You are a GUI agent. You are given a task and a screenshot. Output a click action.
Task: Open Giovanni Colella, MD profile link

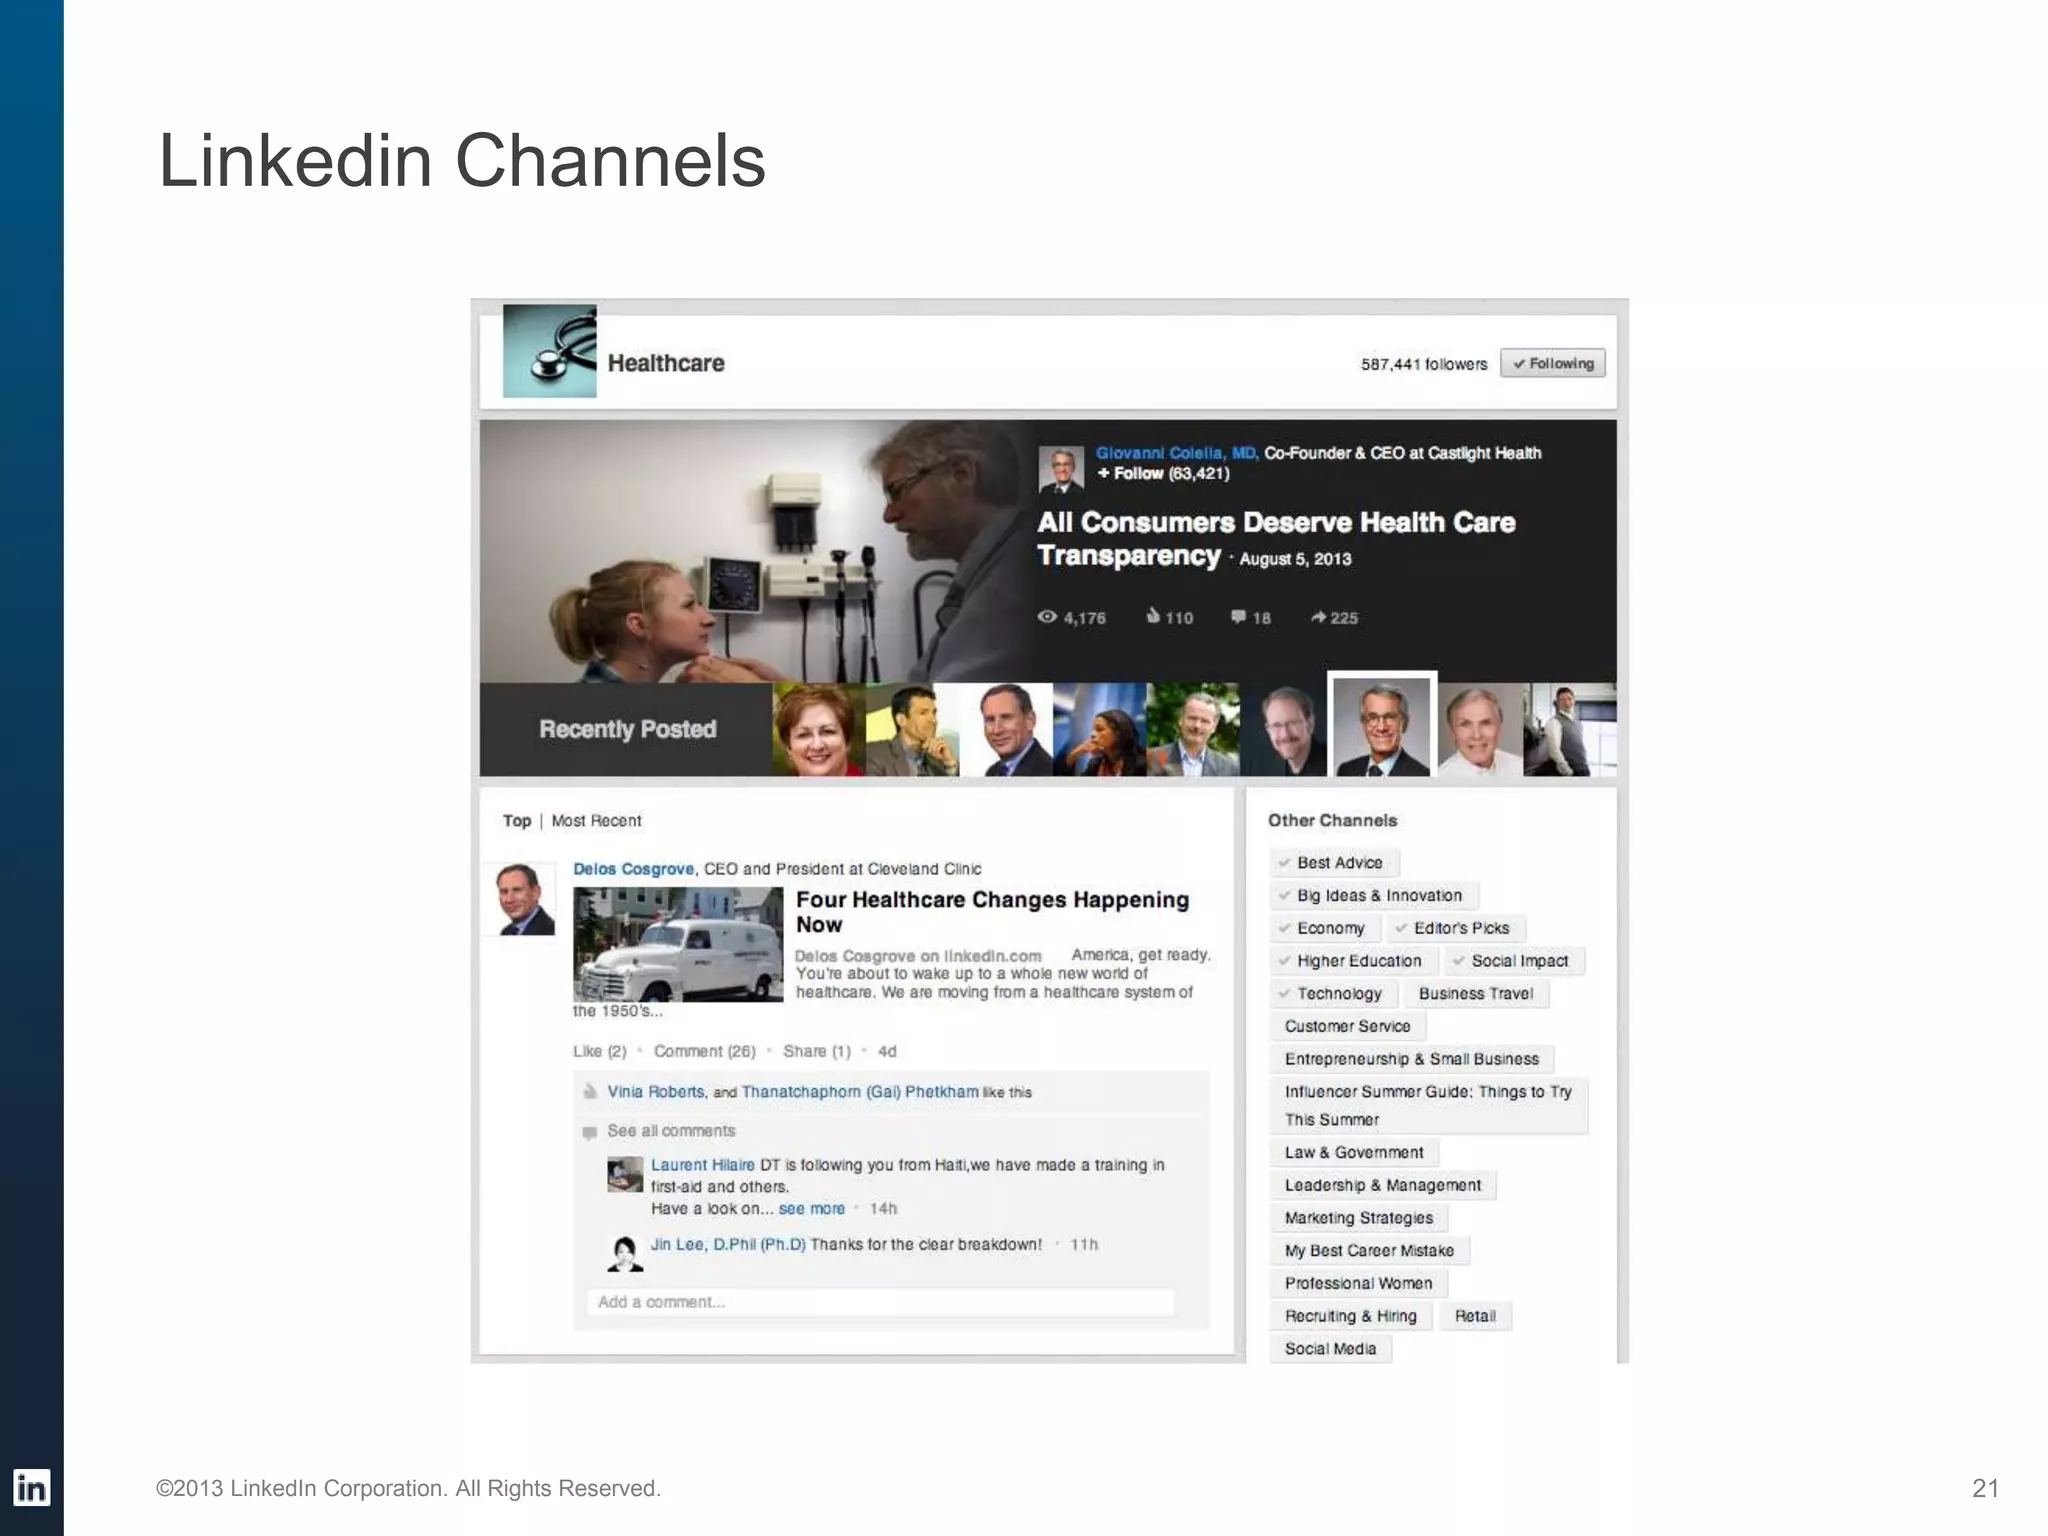point(1177,453)
